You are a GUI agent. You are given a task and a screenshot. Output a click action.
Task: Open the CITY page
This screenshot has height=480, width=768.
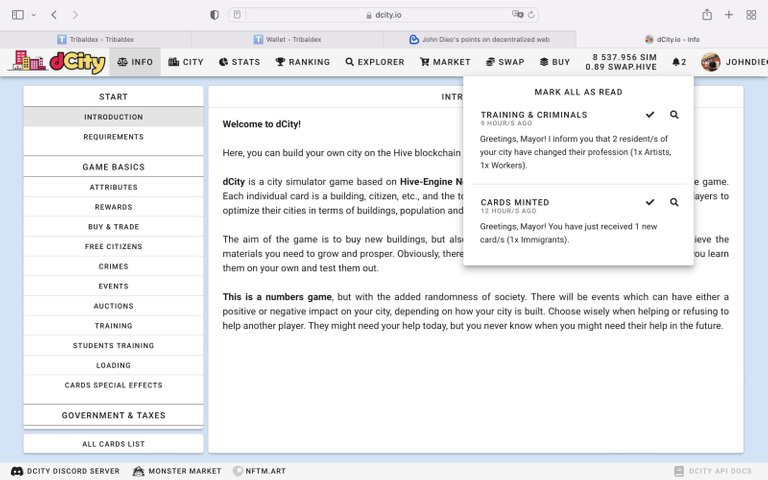coord(186,62)
